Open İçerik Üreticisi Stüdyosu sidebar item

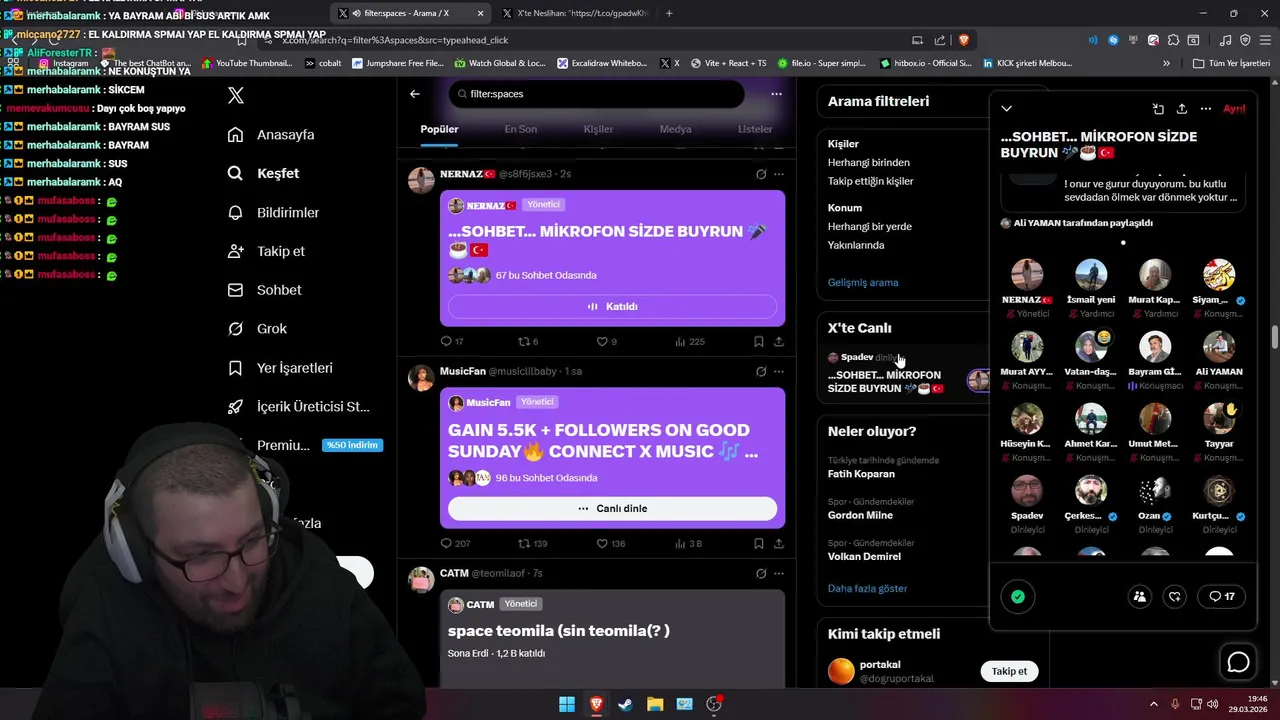pyautogui.click(x=298, y=406)
